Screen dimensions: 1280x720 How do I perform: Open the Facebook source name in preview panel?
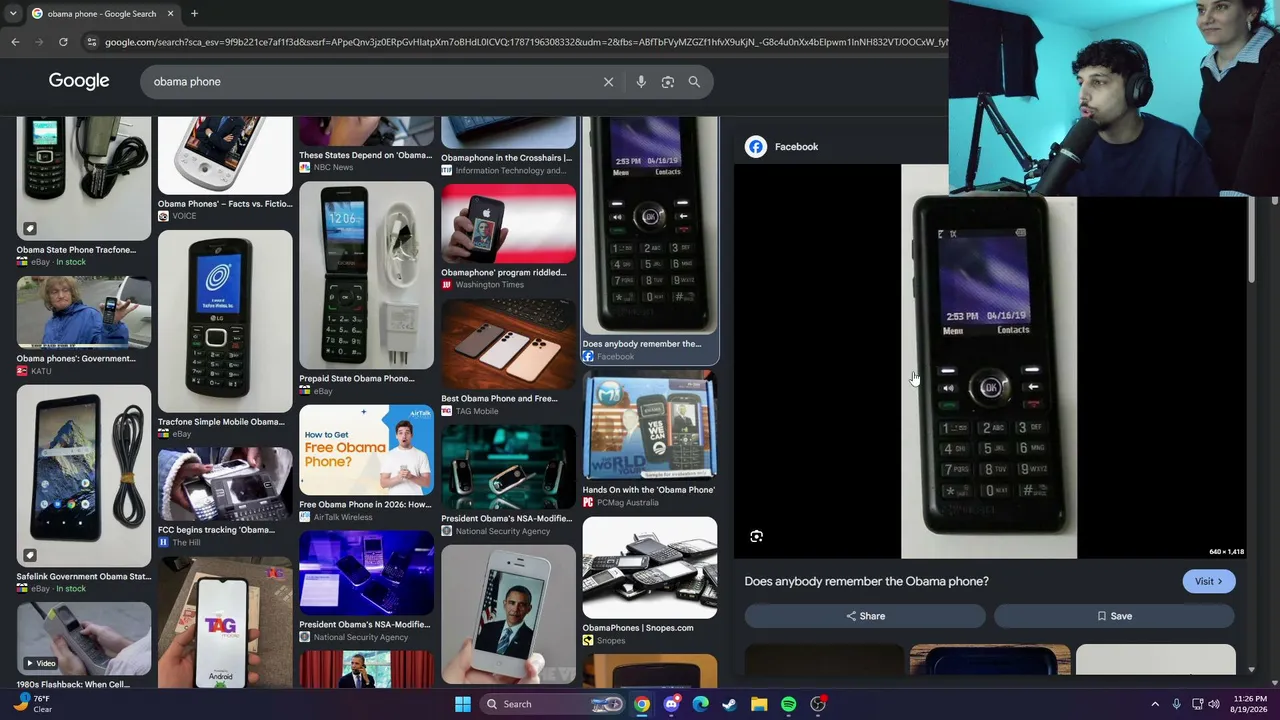point(796,147)
